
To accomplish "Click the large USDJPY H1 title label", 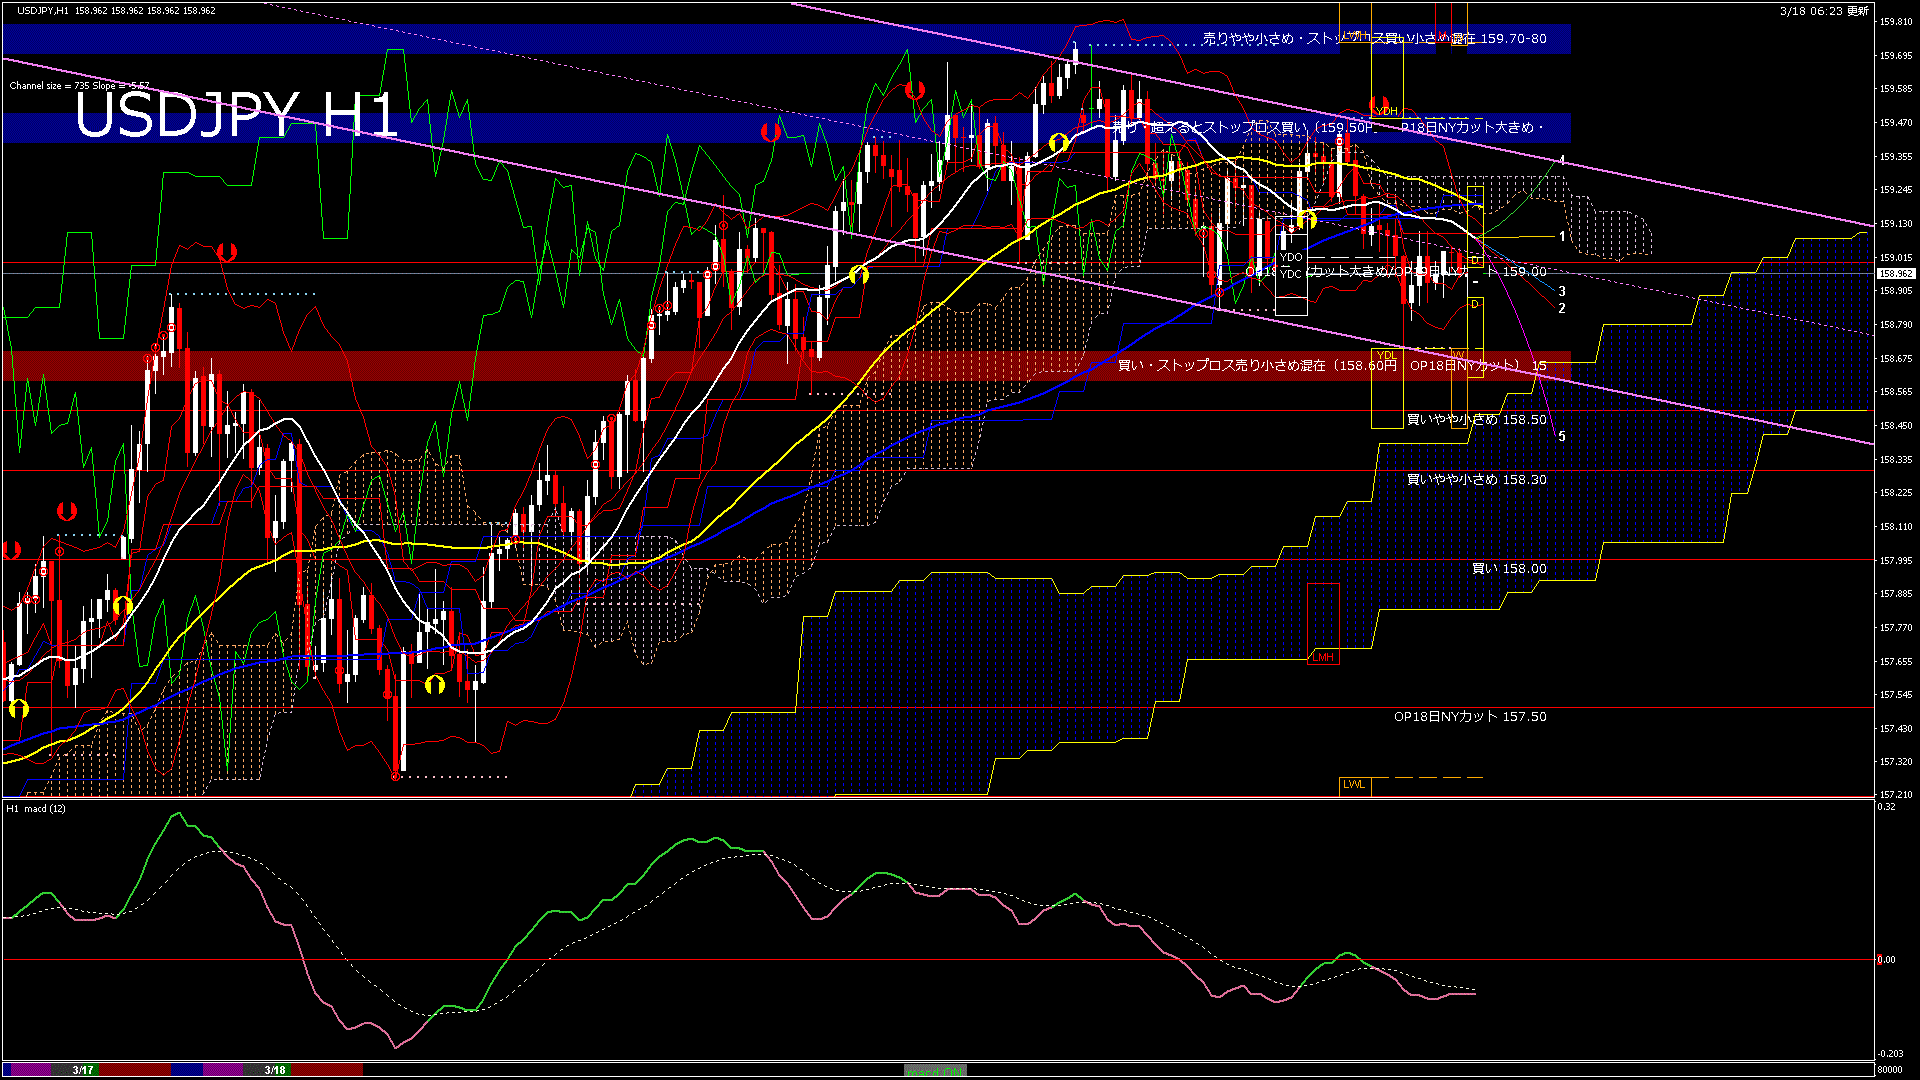I will click(237, 115).
